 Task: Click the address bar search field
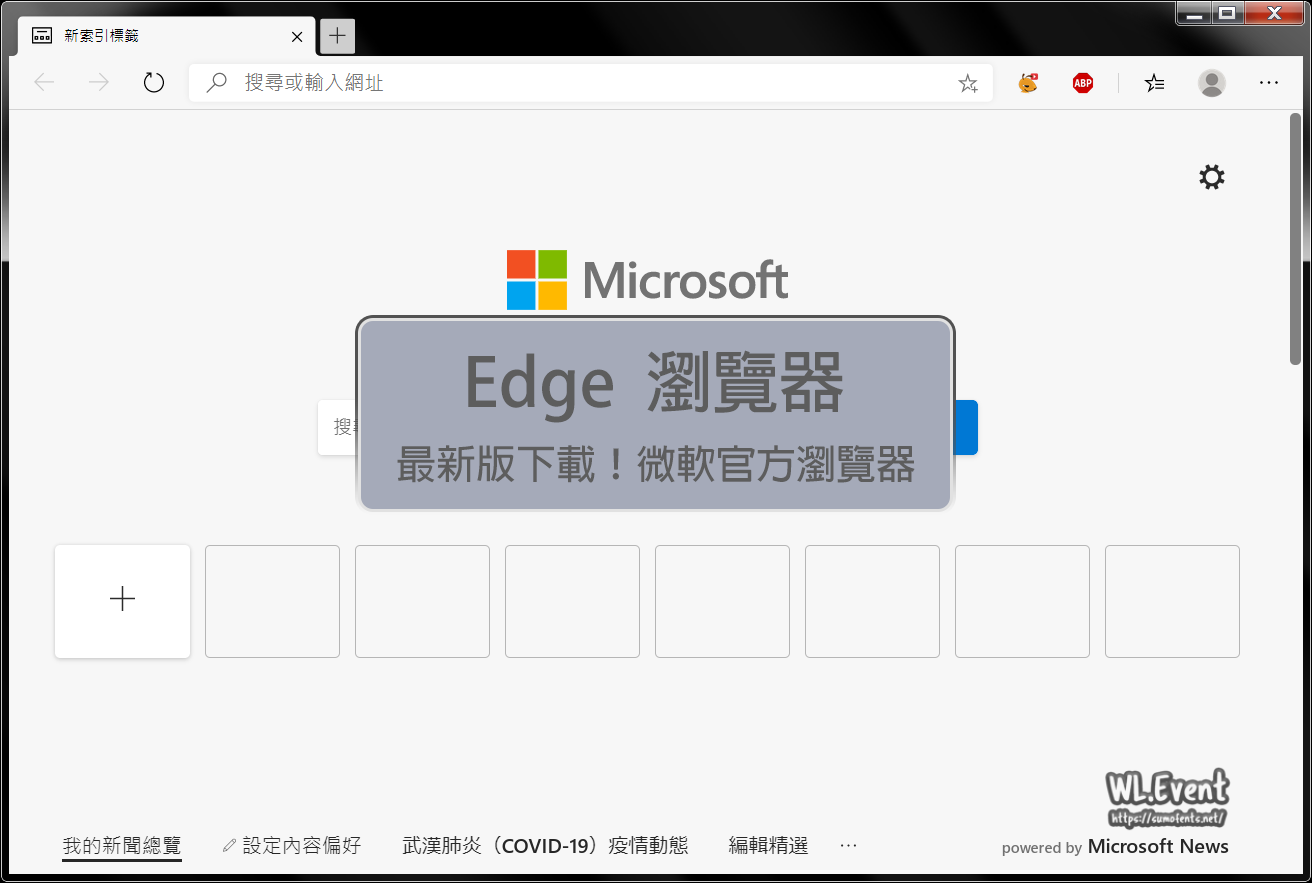click(x=590, y=83)
